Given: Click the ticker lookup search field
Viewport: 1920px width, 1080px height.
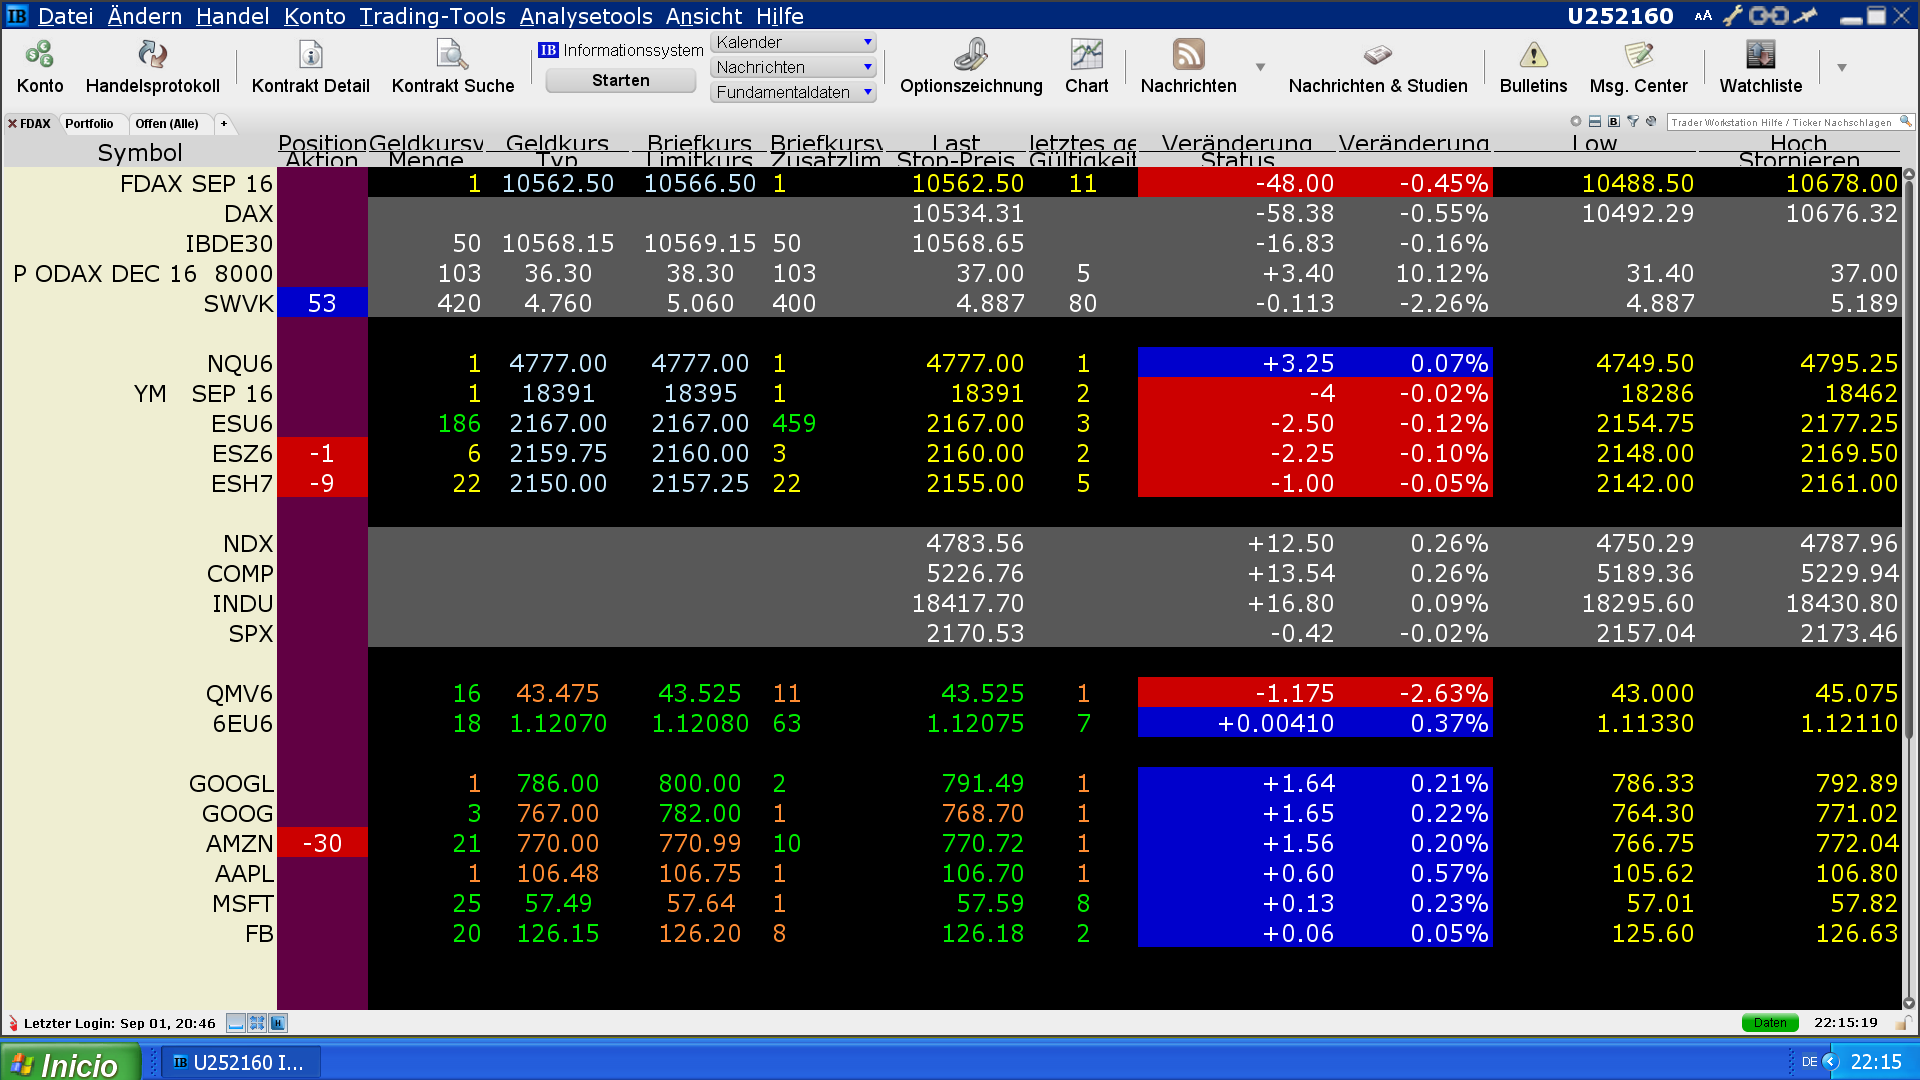Looking at the screenshot, I should 1782,122.
